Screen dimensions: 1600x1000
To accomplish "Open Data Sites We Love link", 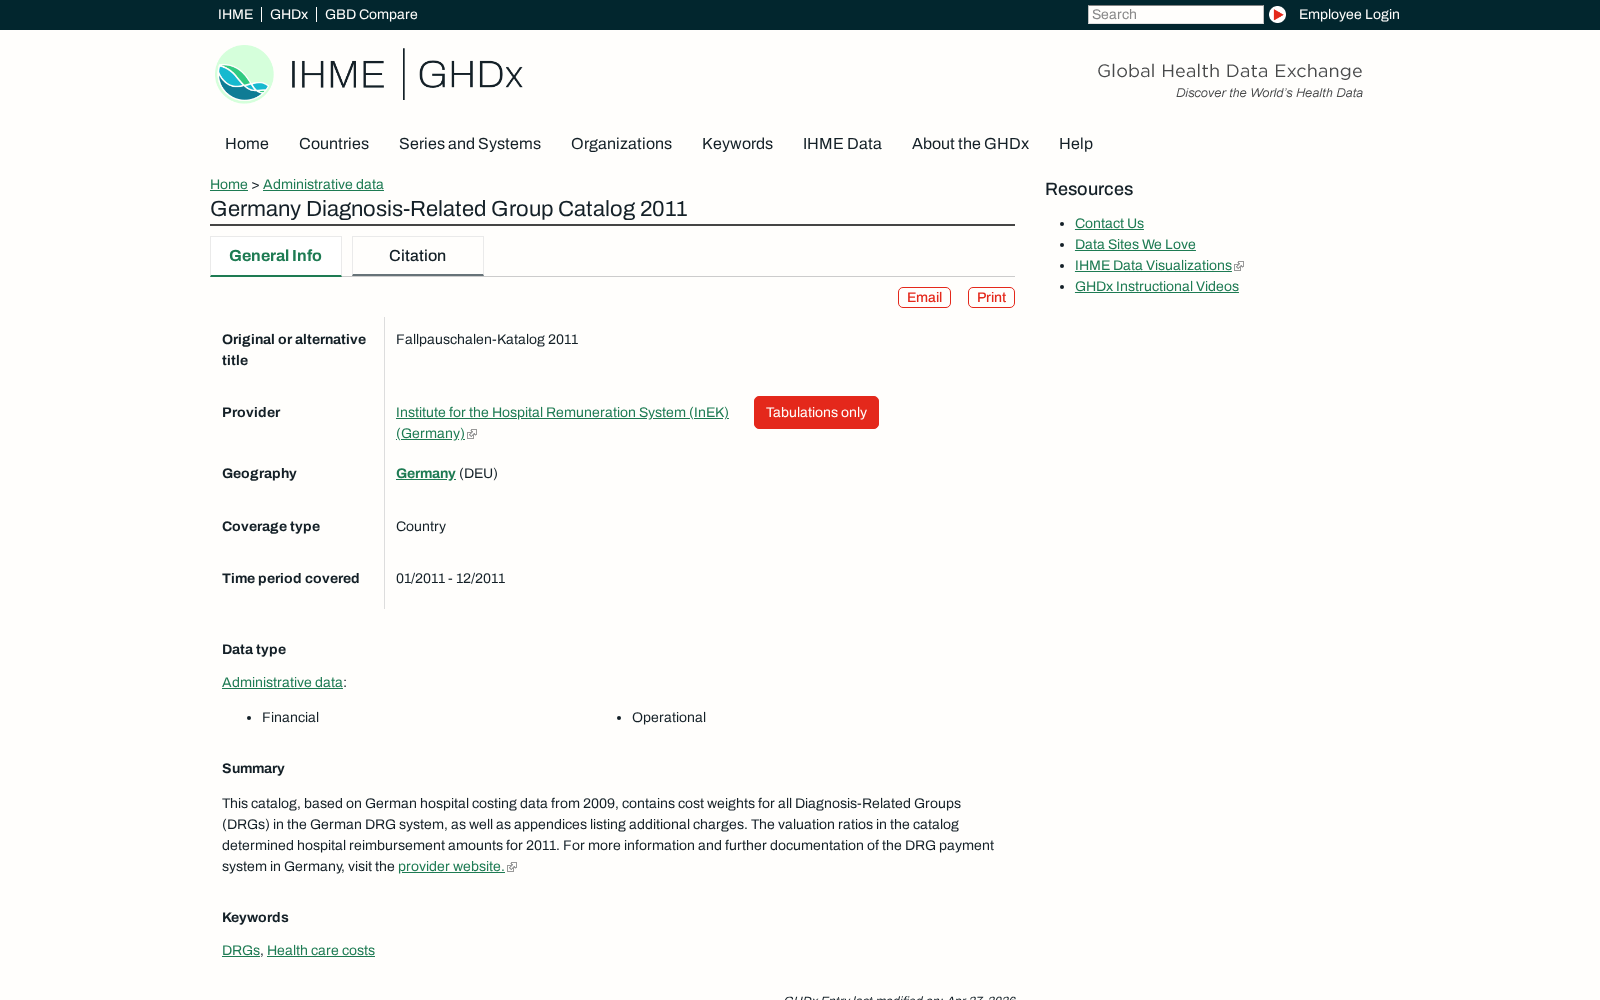I will click(1135, 244).
